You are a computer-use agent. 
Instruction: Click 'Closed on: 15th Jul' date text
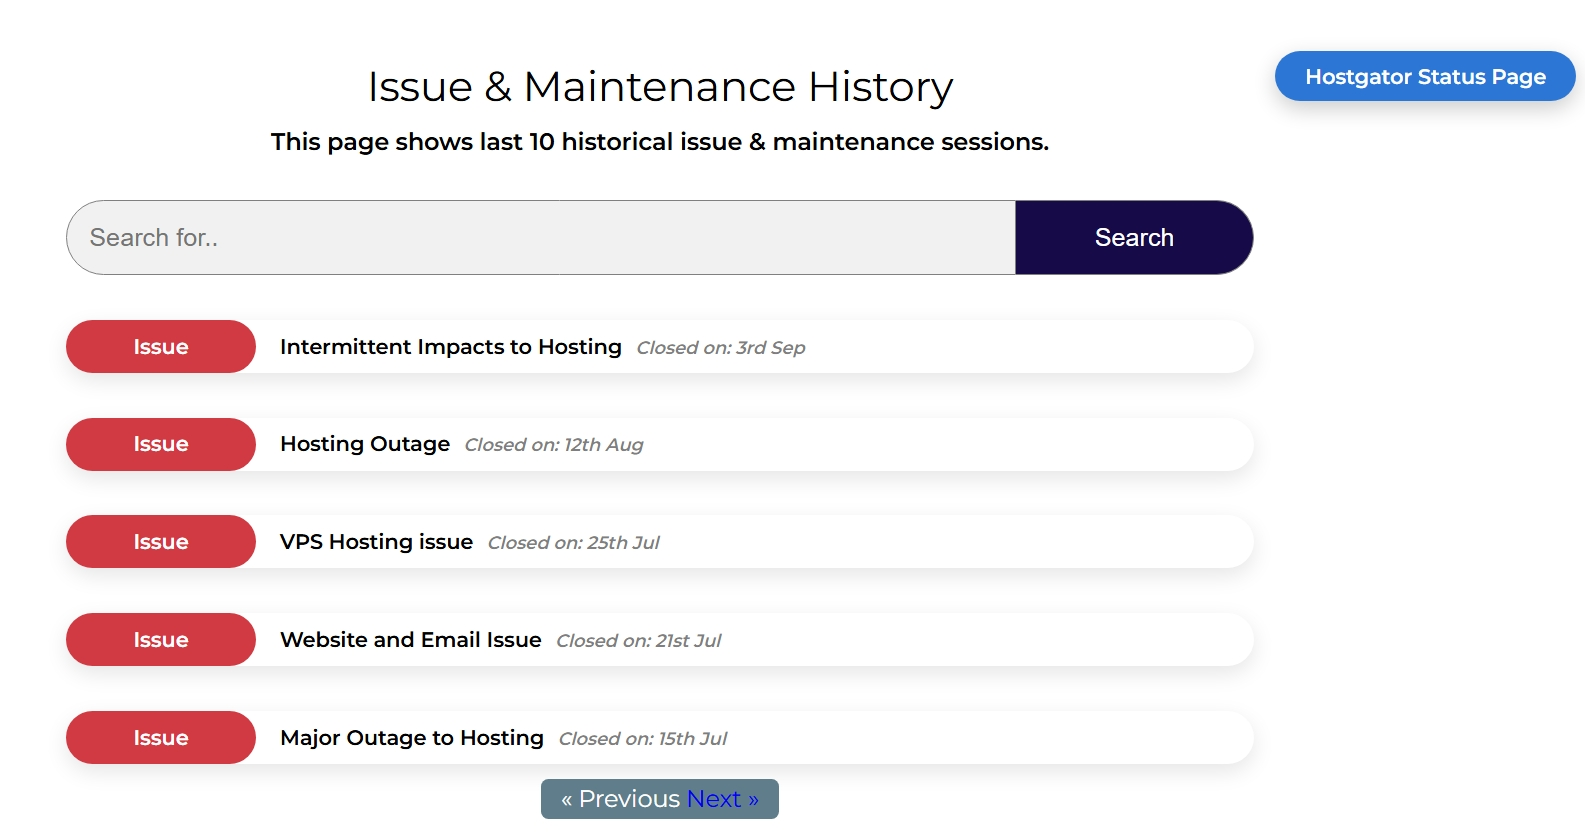pyautogui.click(x=643, y=739)
